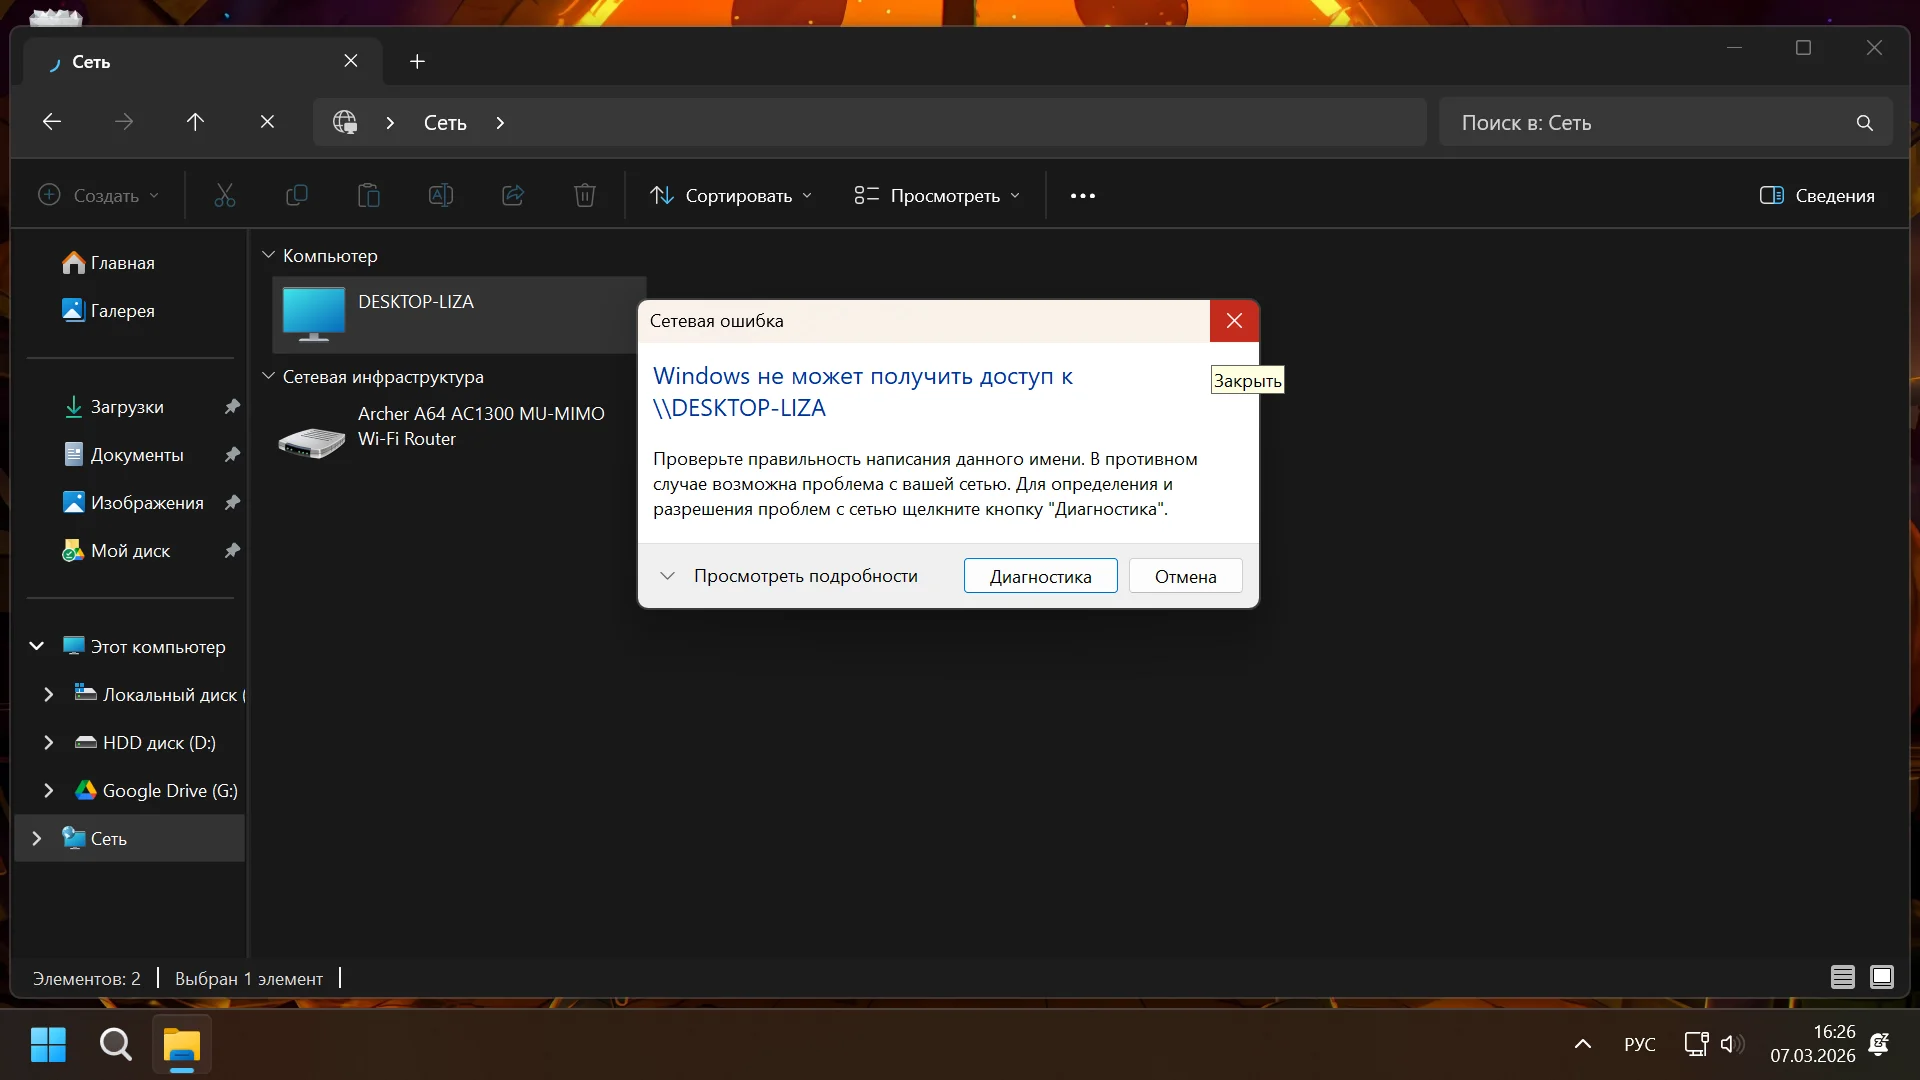Stop loading with the address bar X icon

point(267,122)
